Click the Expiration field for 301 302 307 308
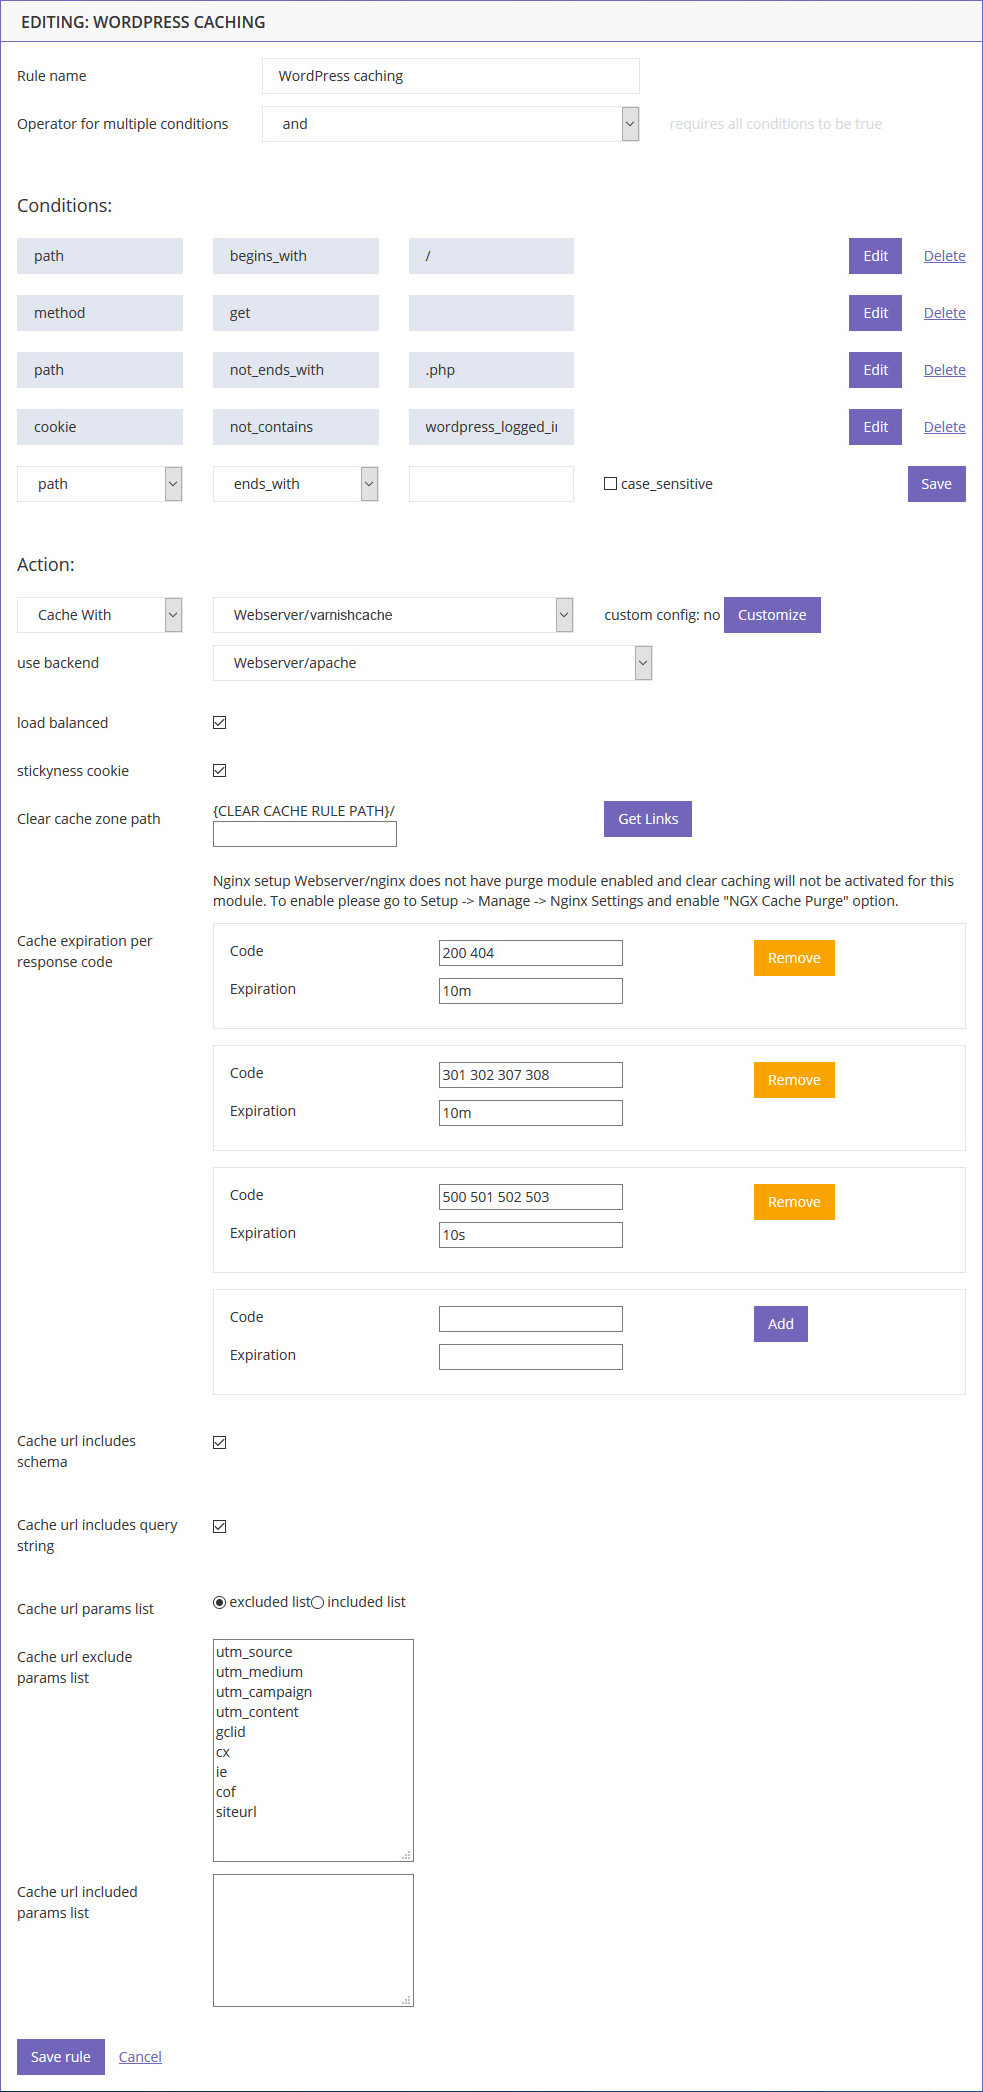 (x=531, y=1113)
